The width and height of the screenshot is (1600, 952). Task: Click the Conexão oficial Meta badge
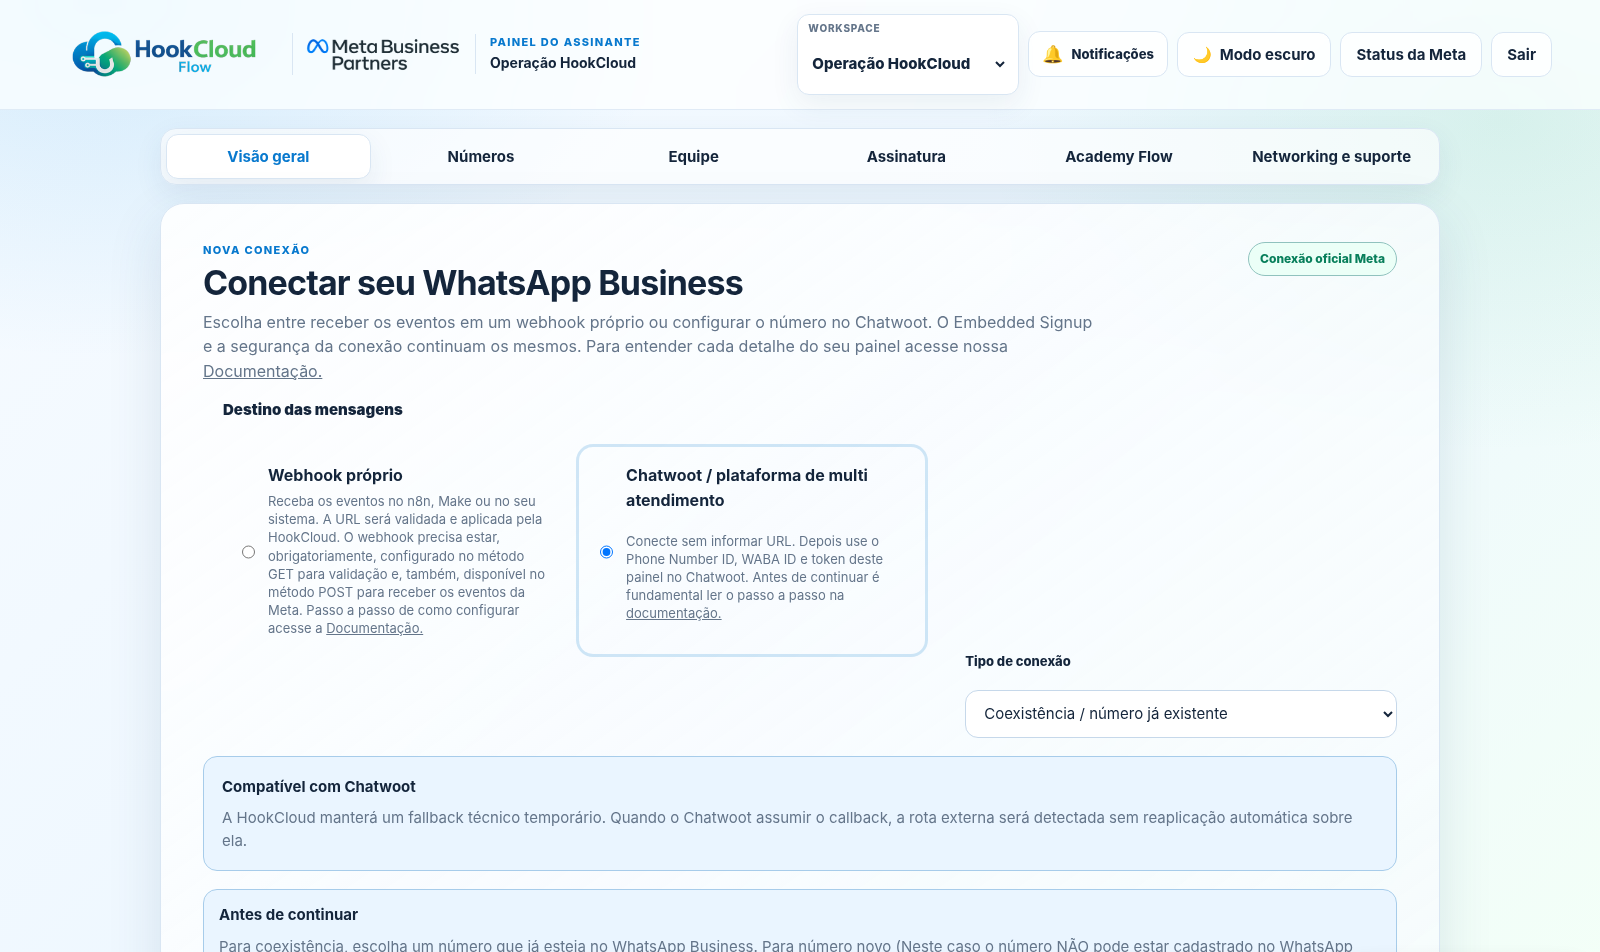(1322, 259)
